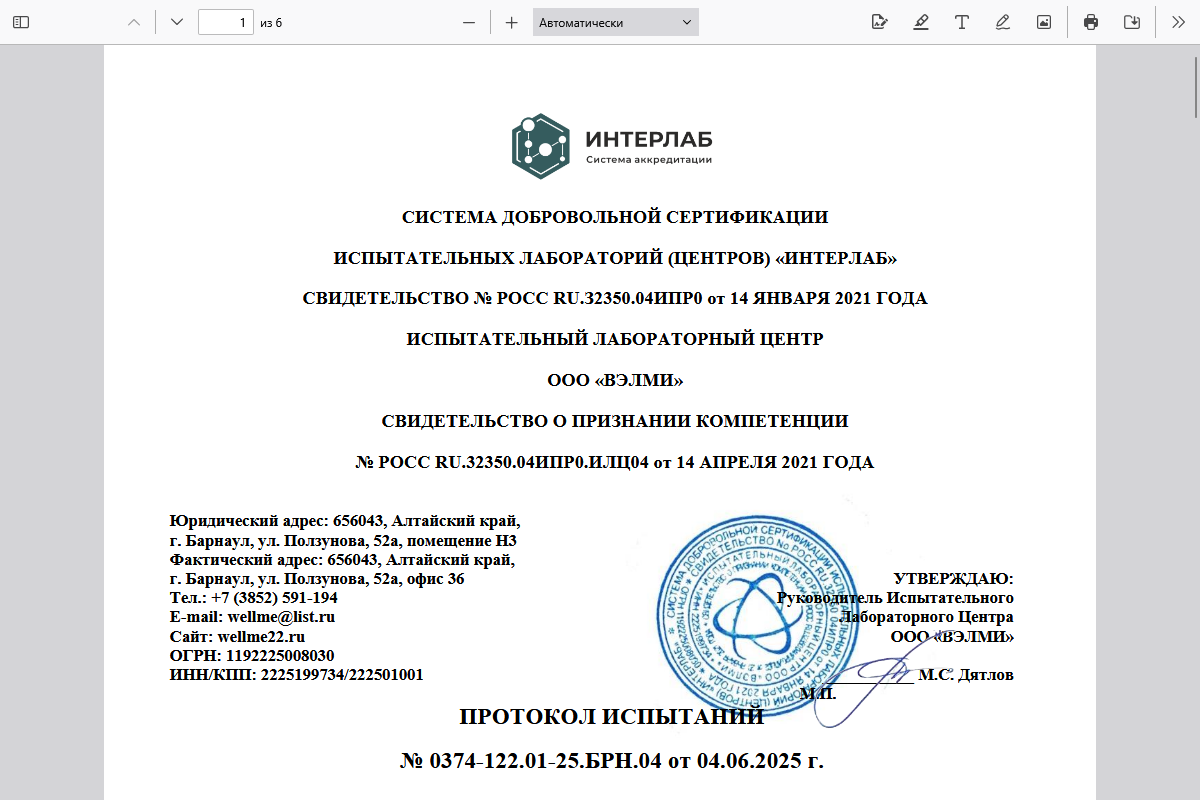Select the highlight tool
Screen dimensions: 1200x800
coord(921,22)
